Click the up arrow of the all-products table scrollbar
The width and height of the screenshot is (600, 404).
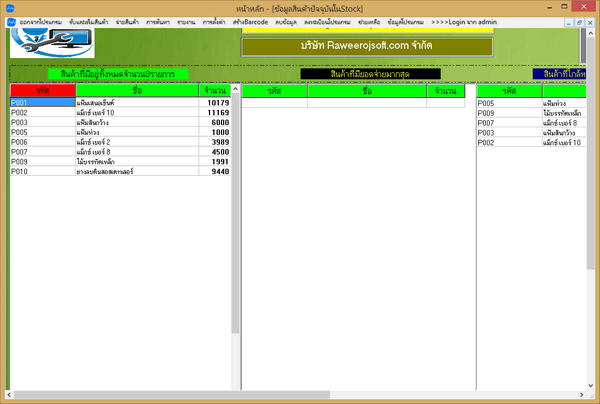click(235, 89)
